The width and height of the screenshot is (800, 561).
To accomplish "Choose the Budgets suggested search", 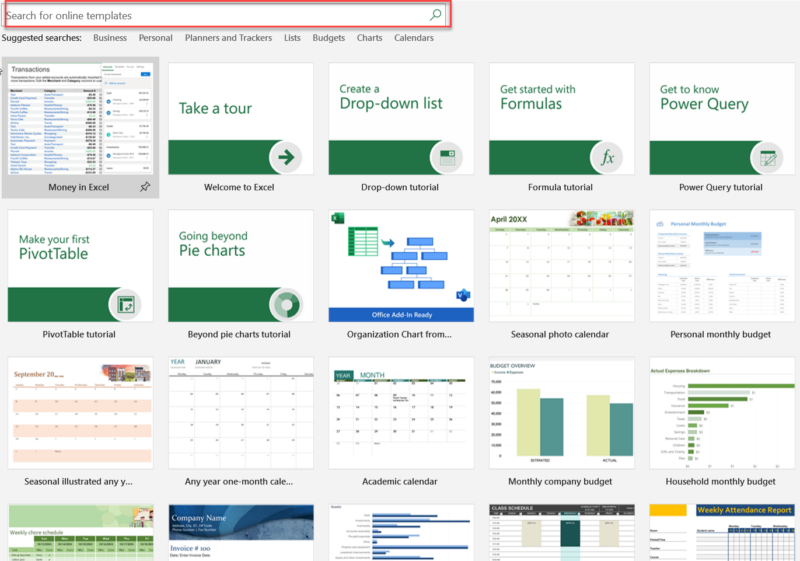I will pyautogui.click(x=329, y=38).
